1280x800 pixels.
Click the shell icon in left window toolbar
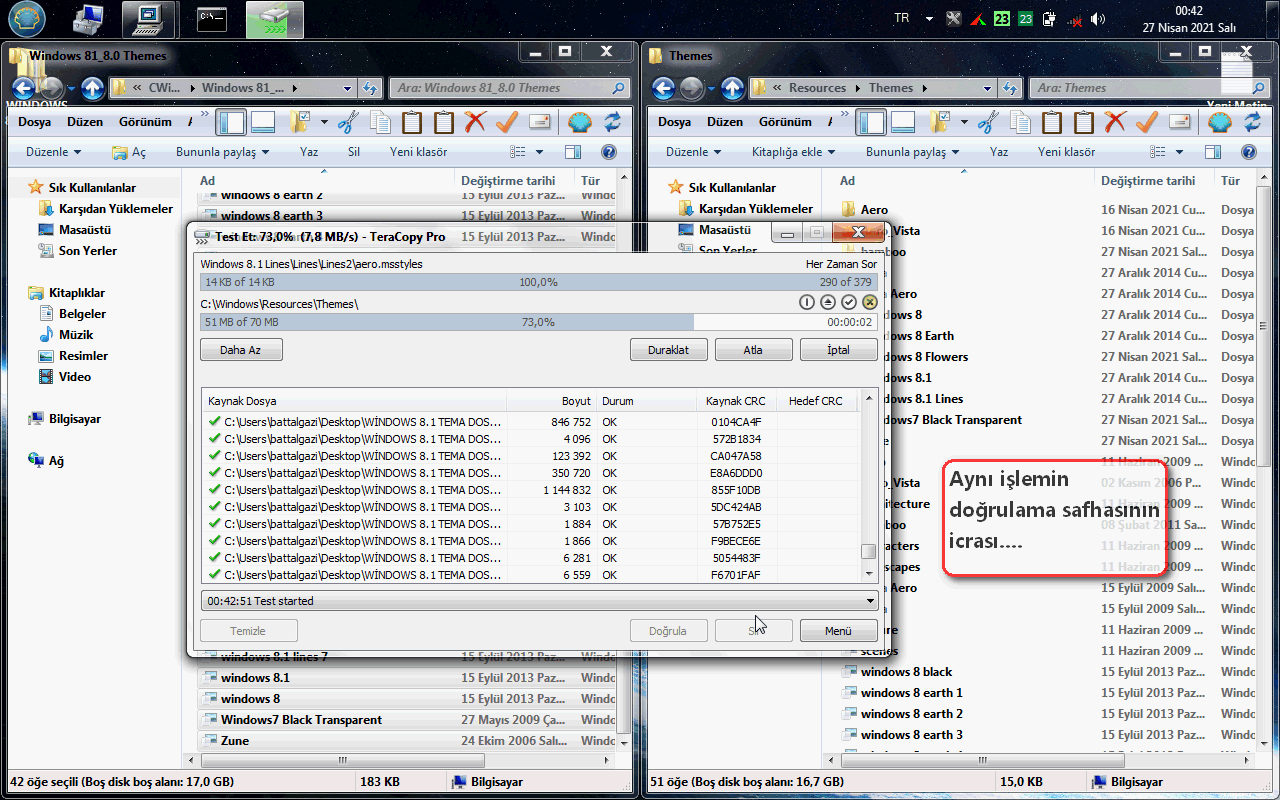579,122
